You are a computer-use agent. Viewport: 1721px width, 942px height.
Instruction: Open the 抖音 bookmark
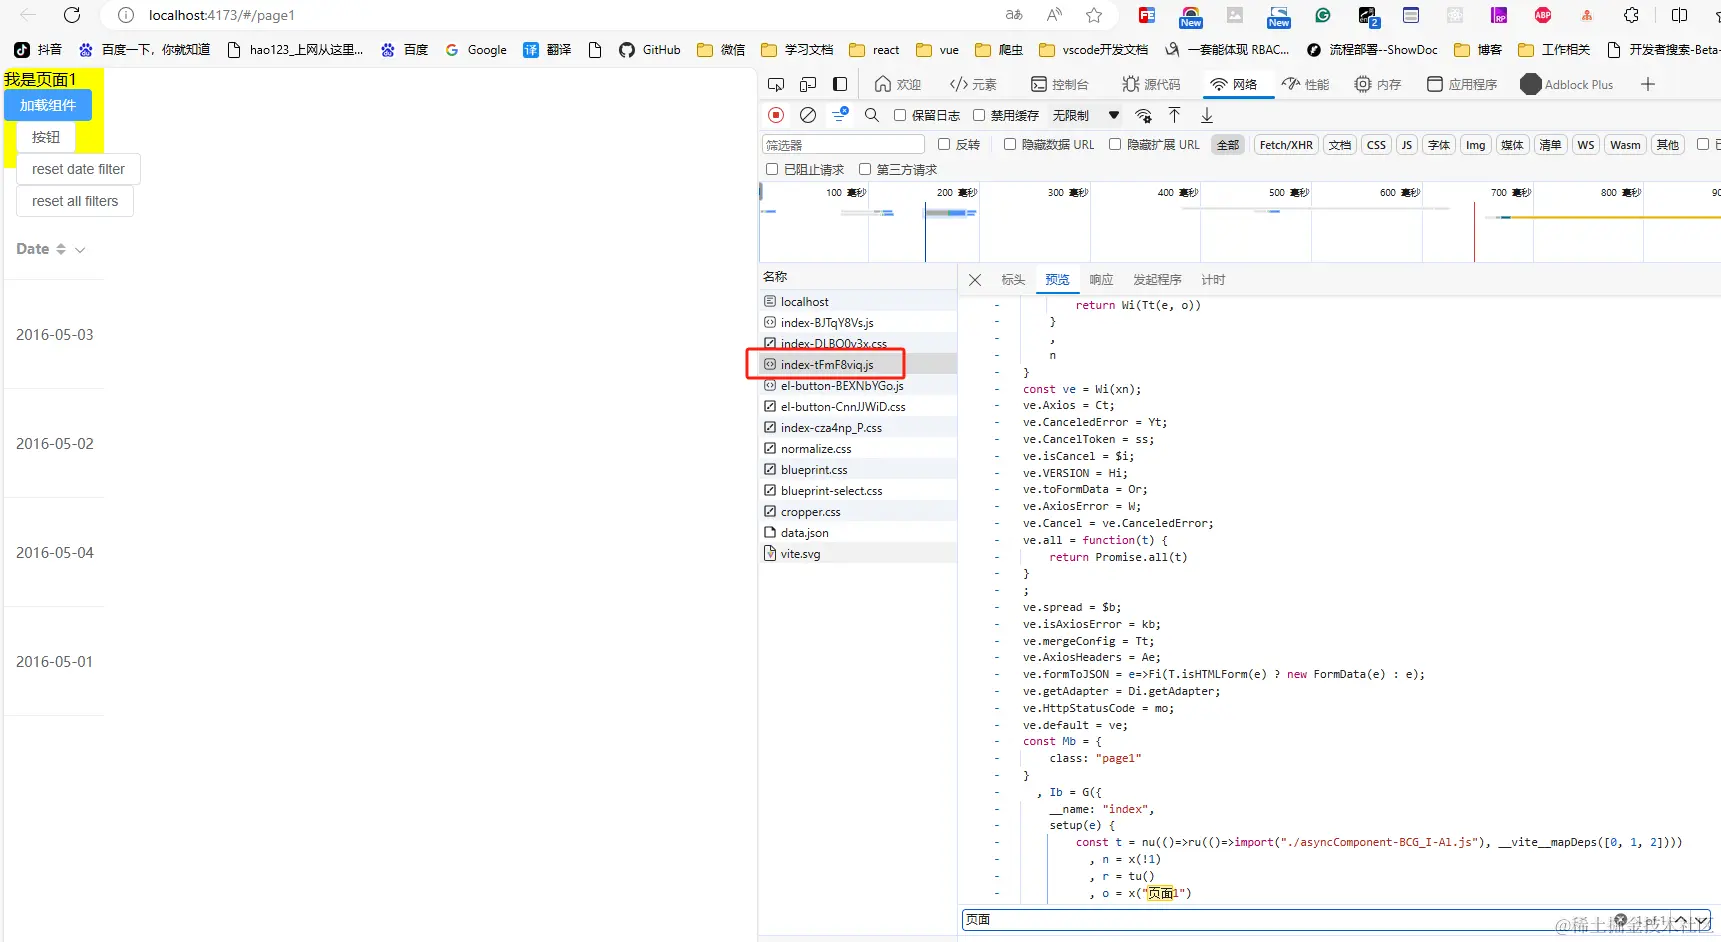click(38, 50)
